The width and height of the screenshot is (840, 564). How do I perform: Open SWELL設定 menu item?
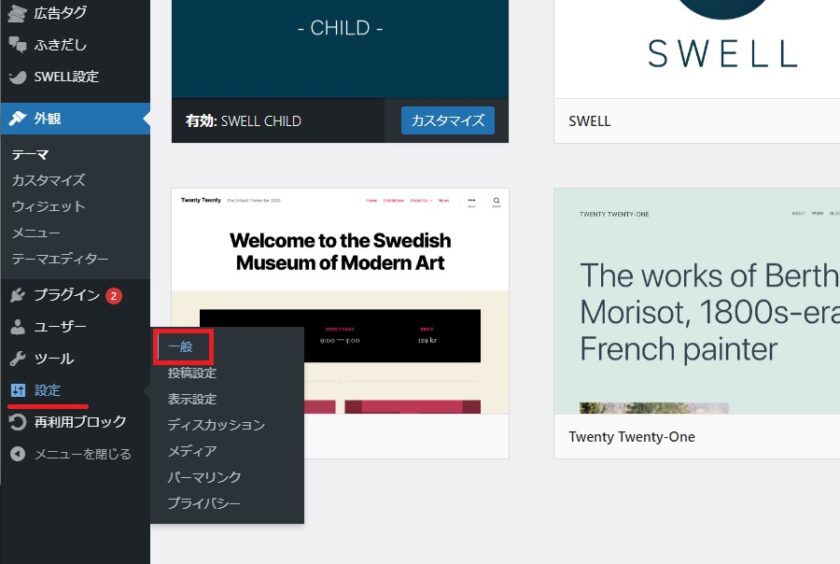75,77
